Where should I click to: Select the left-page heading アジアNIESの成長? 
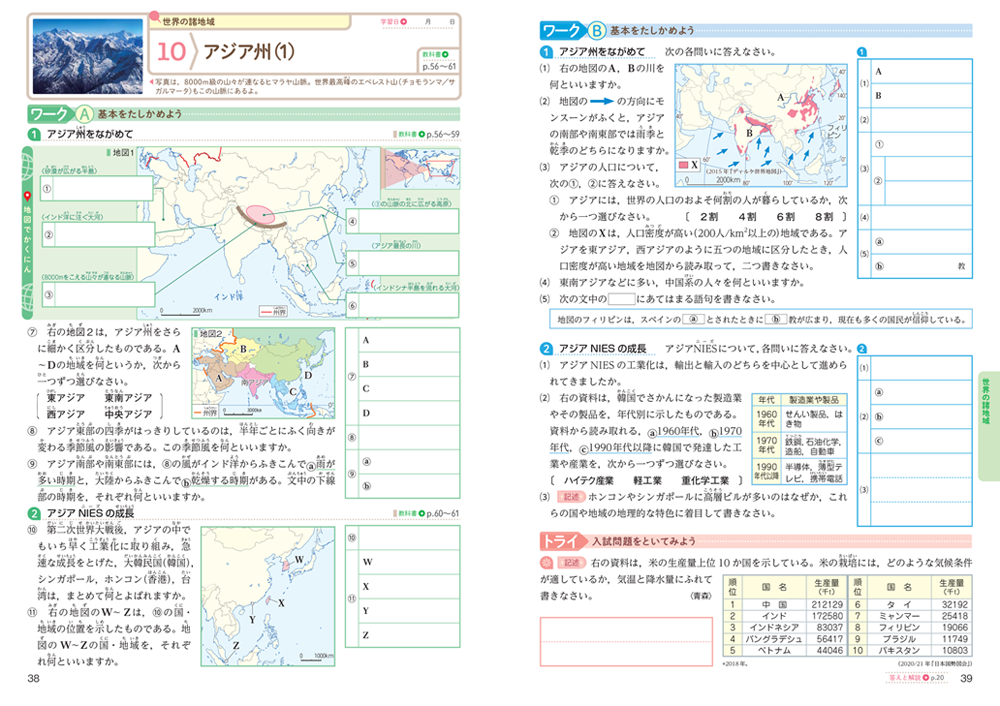tap(90, 513)
